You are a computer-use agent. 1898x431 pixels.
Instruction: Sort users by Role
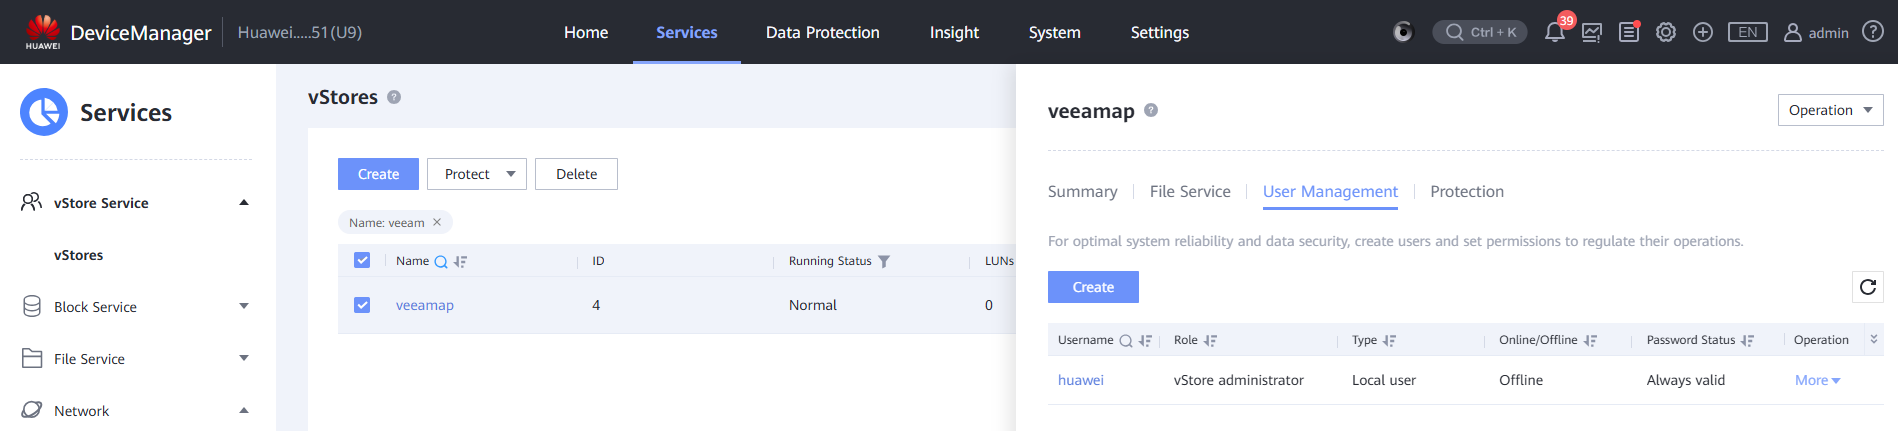pyautogui.click(x=1211, y=341)
